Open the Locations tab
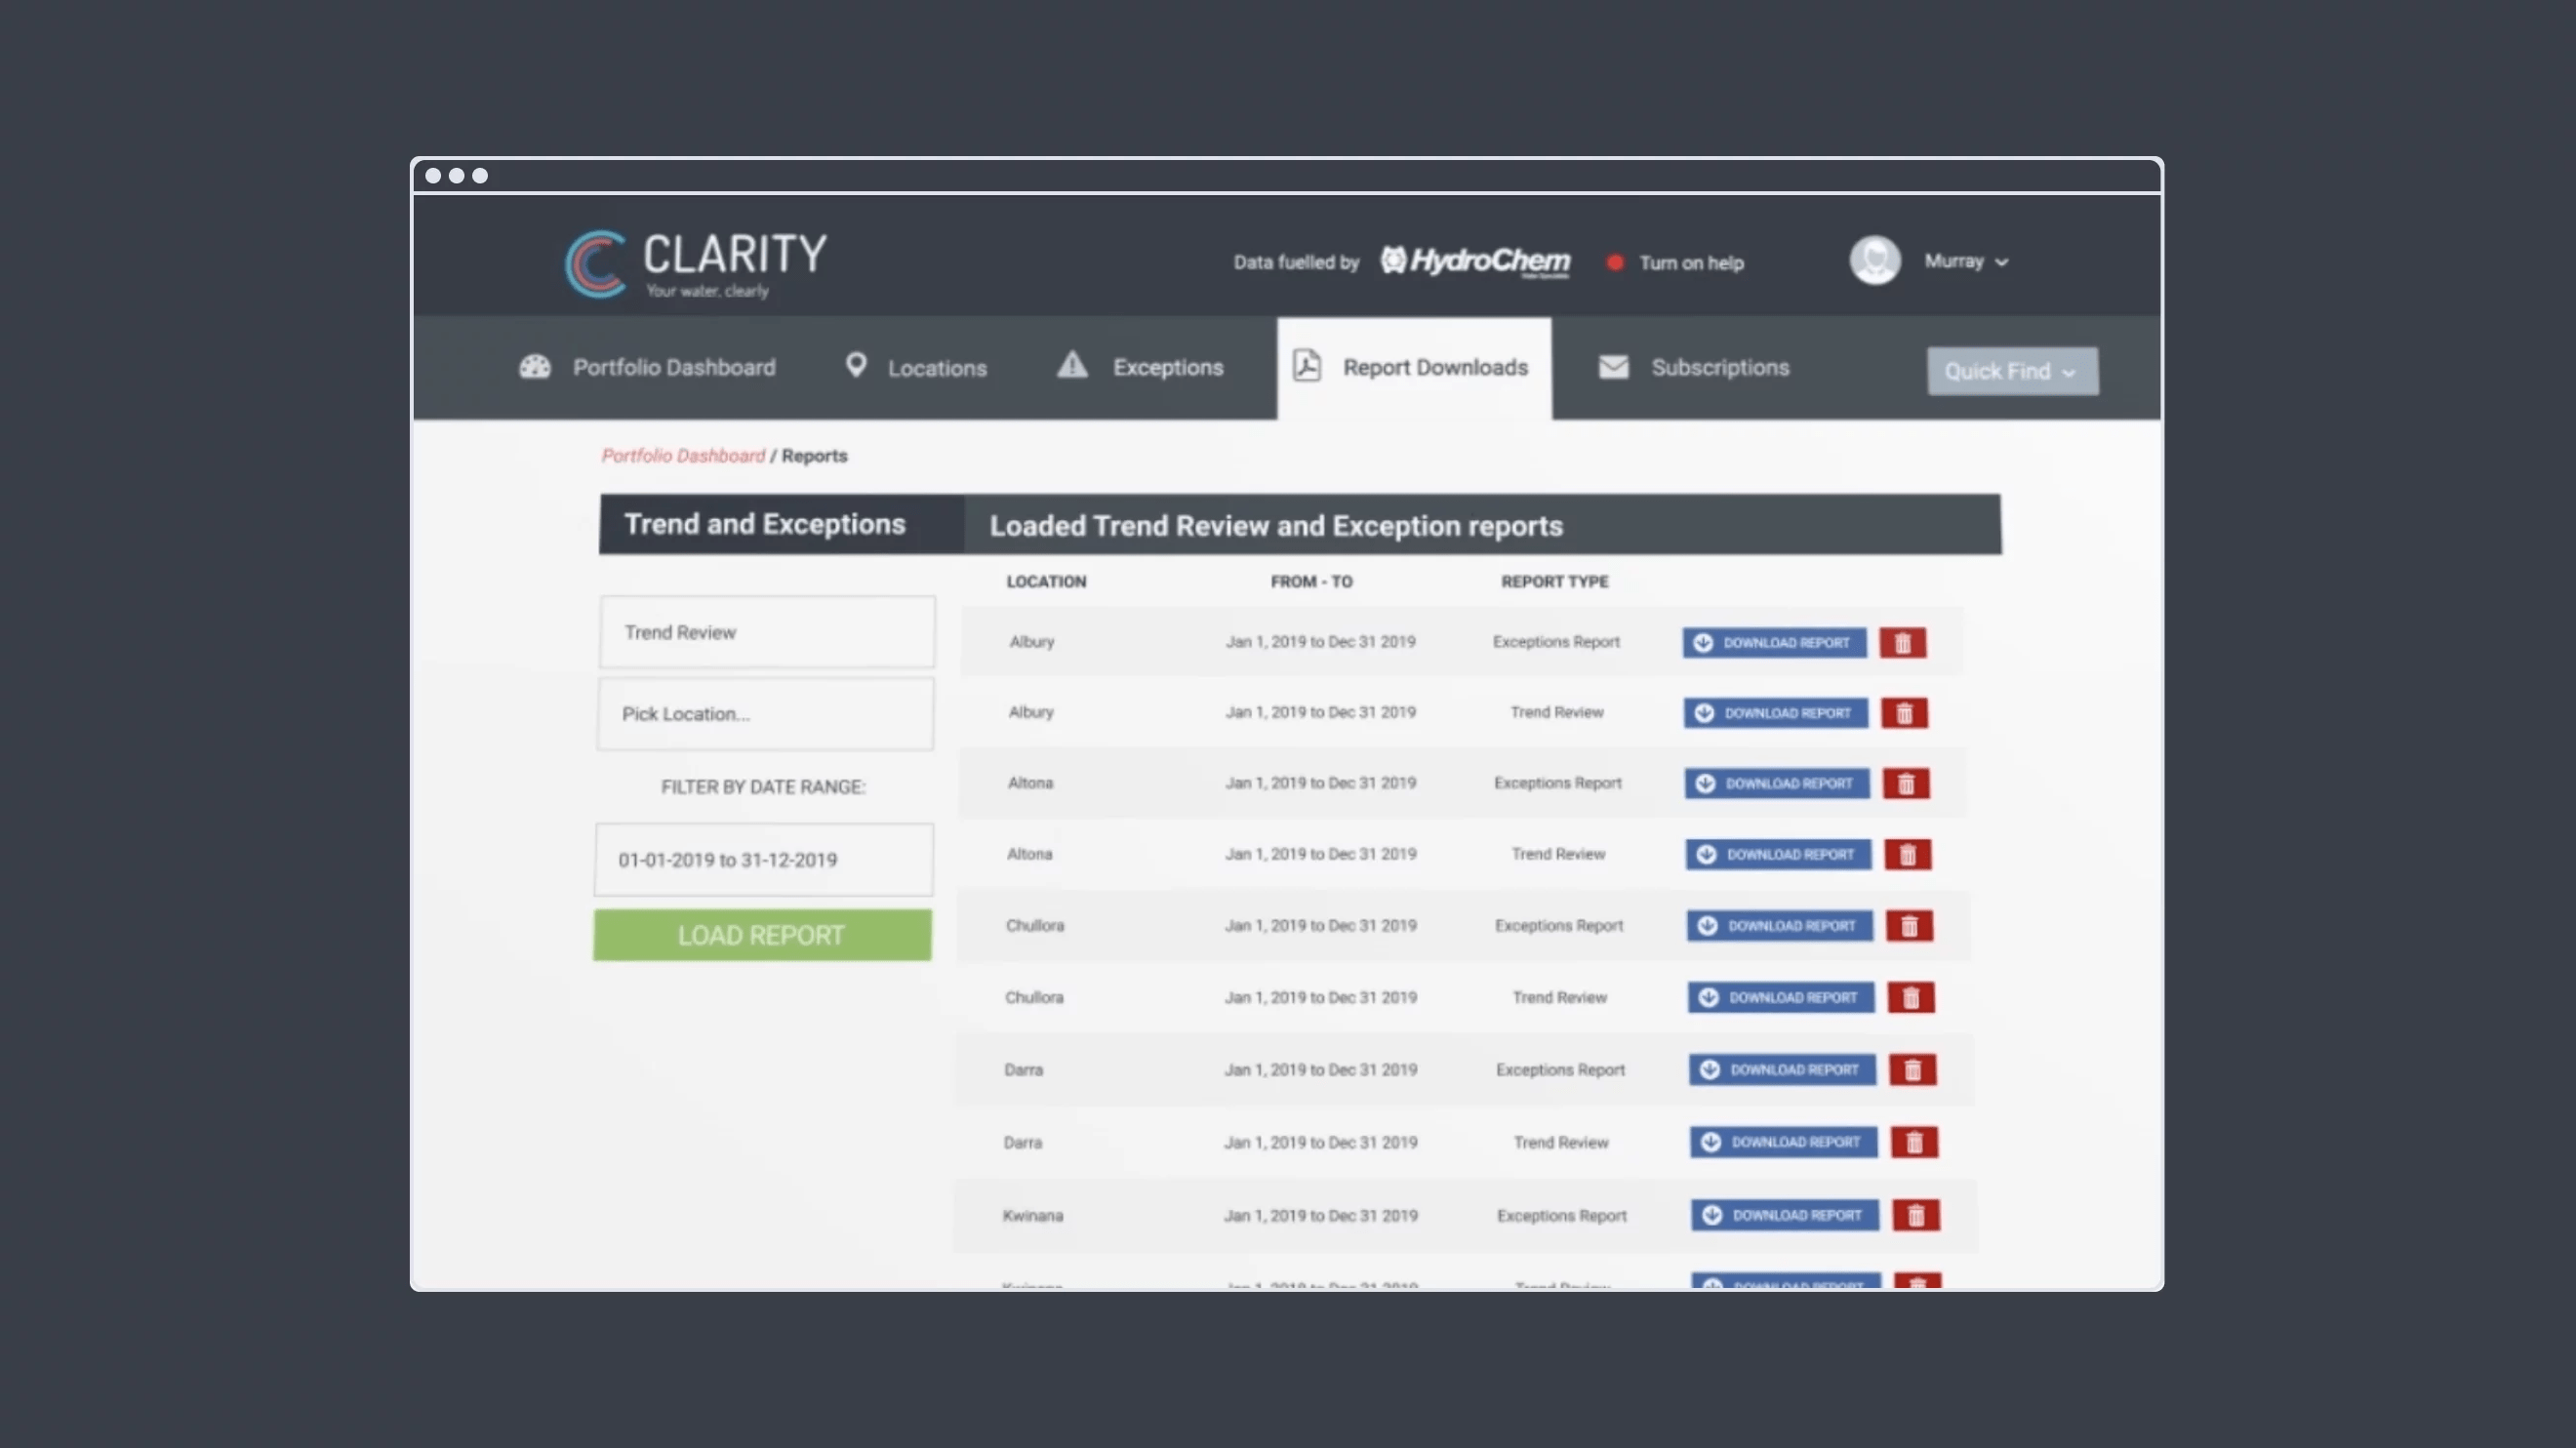The height and width of the screenshot is (1448, 2576). pyautogui.click(x=915, y=367)
